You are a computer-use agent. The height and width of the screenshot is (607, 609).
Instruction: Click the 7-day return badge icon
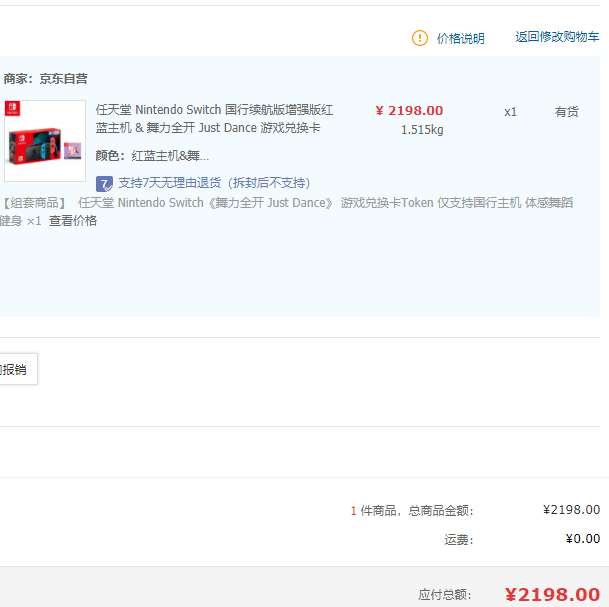(x=104, y=183)
